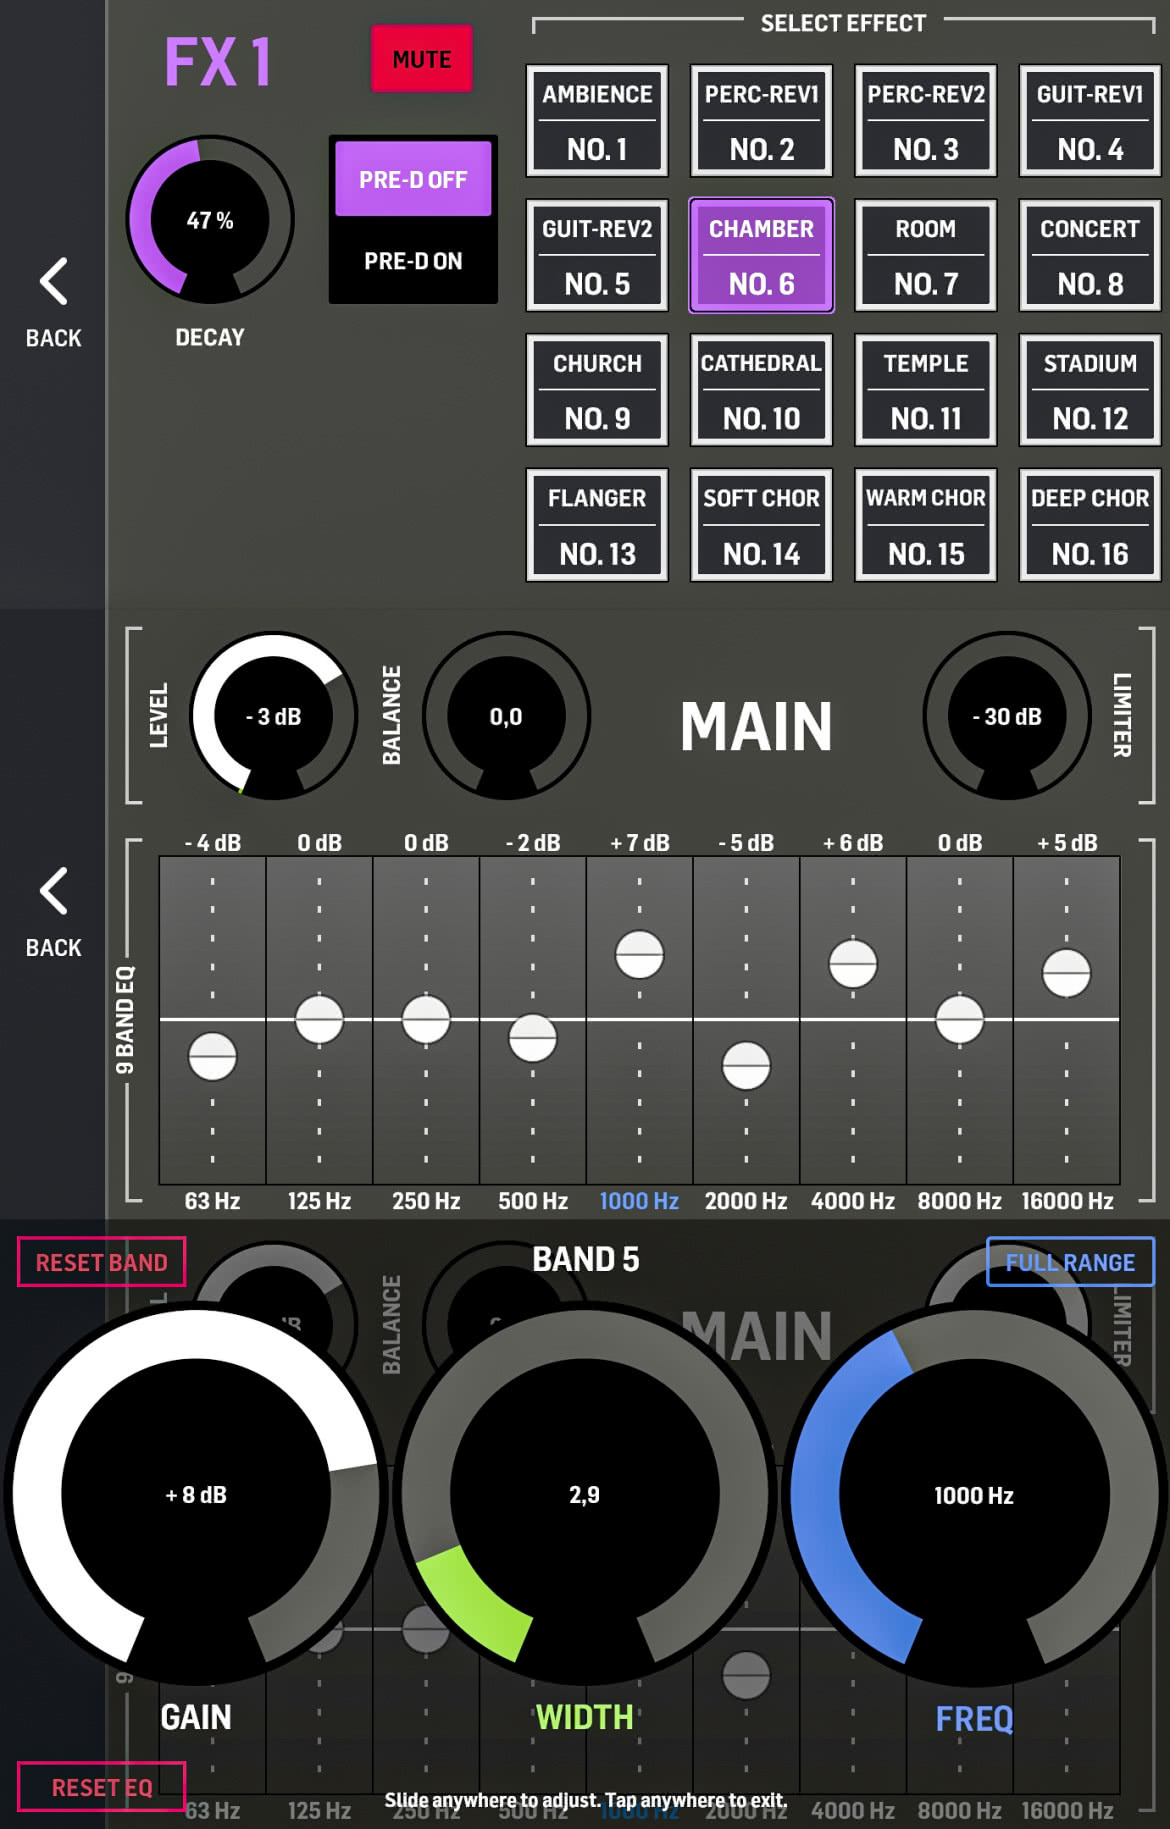The image size is (1170, 1829).
Task: Go back from the FX 1 panel
Action: click(53, 303)
